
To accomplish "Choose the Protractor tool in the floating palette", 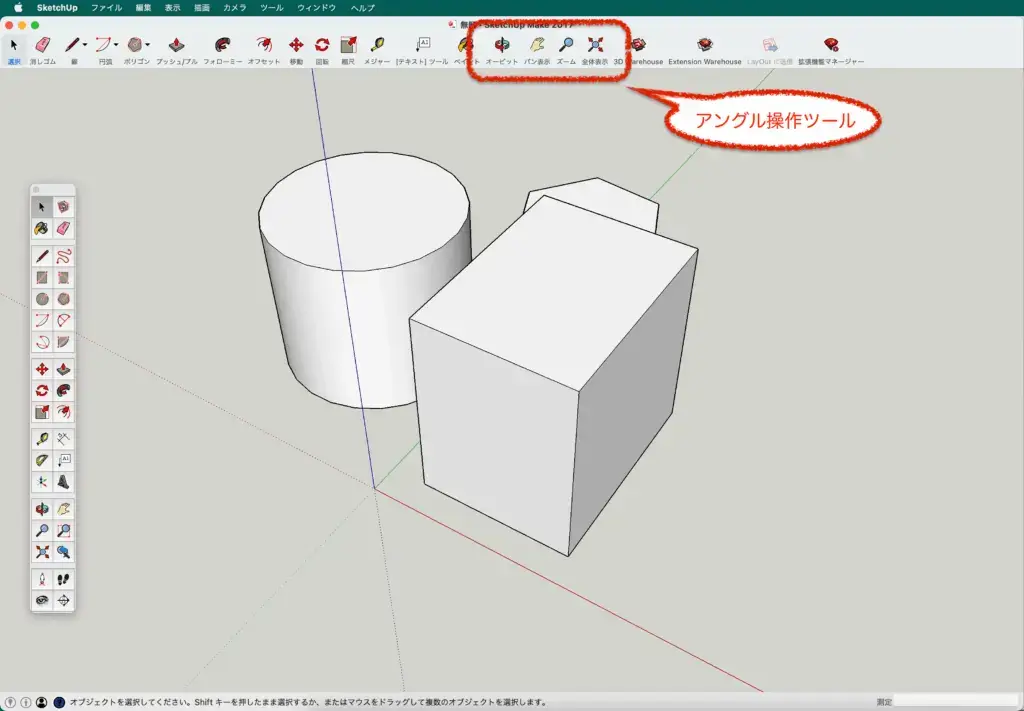I will pos(42,460).
